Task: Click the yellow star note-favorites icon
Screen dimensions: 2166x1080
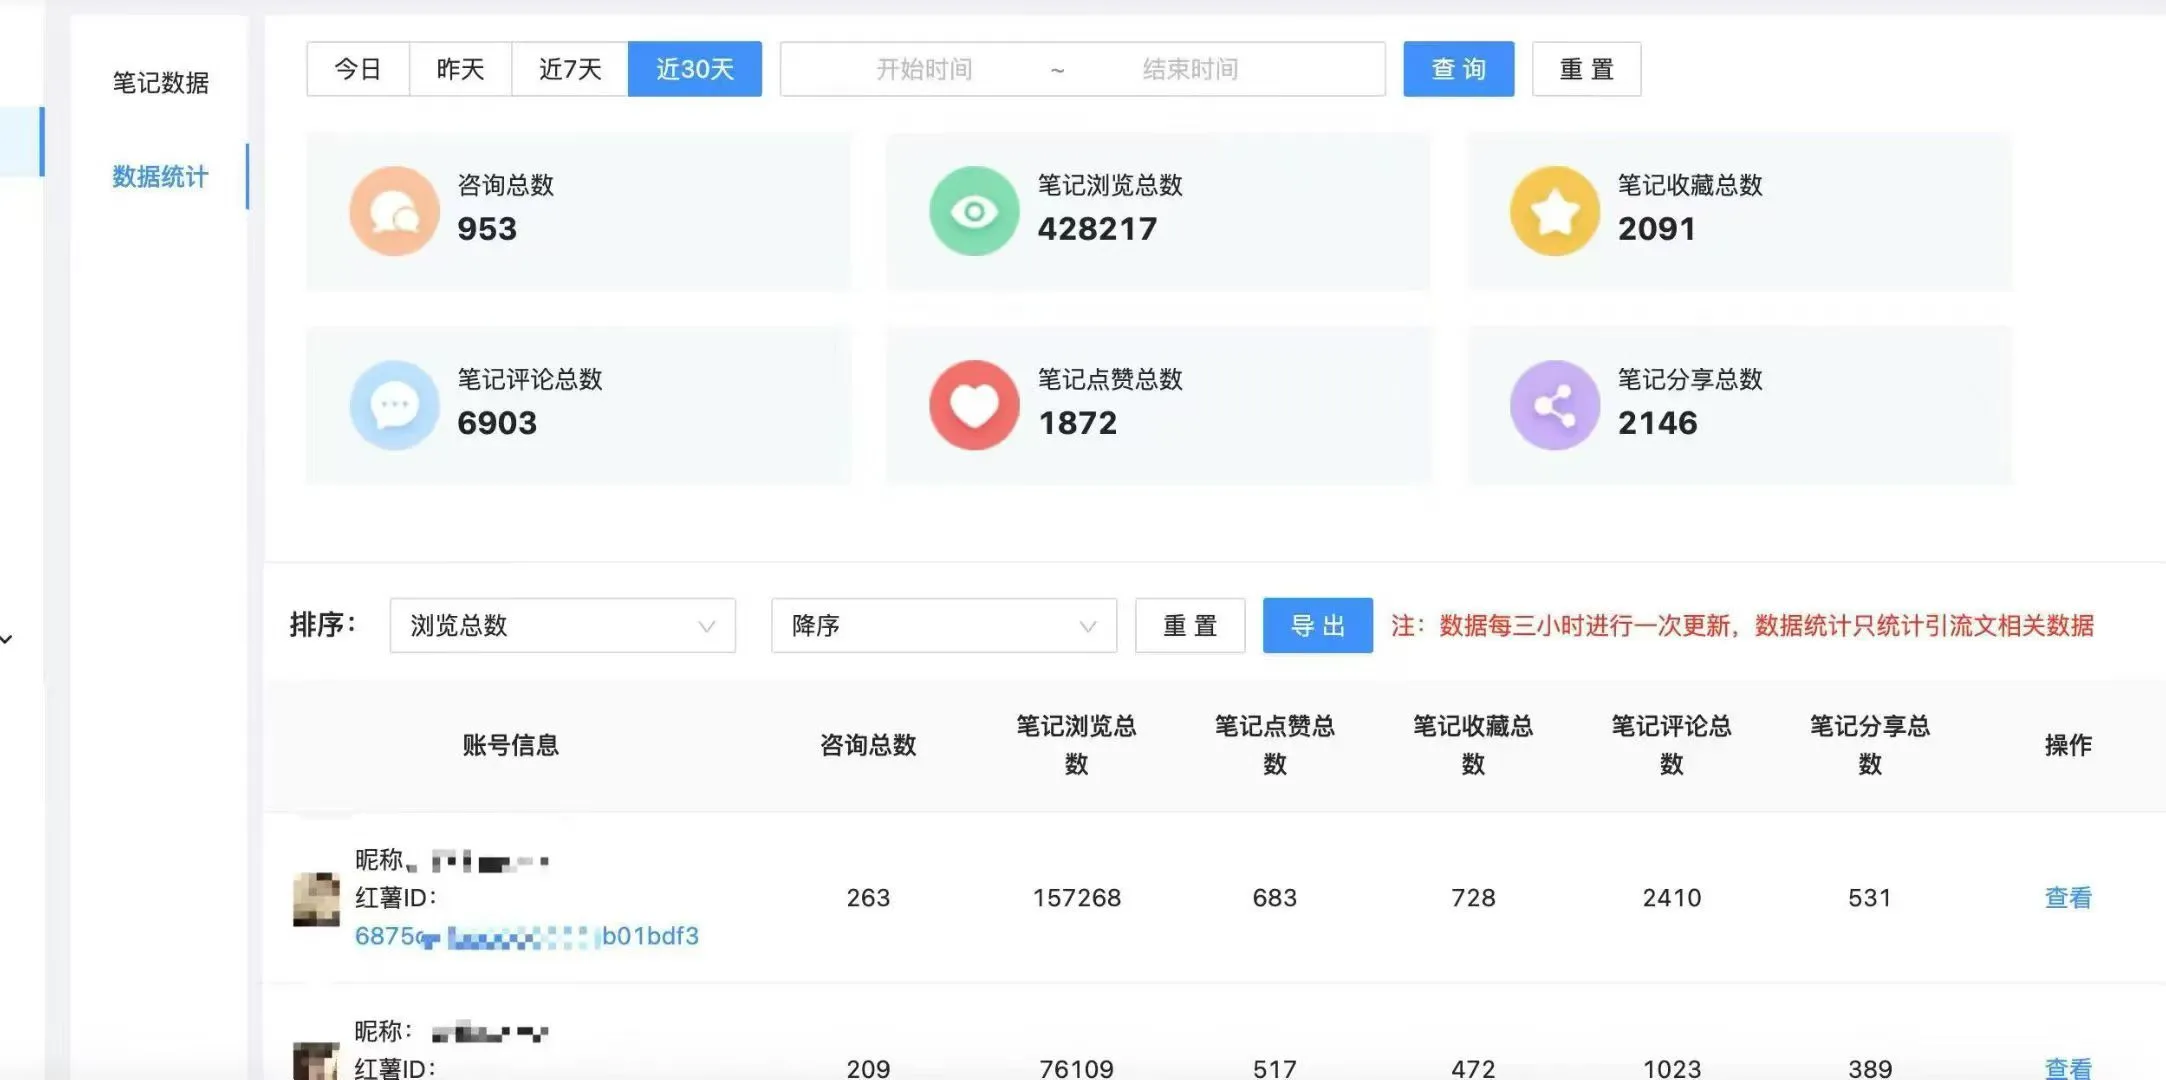Action: tap(1553, 210)
